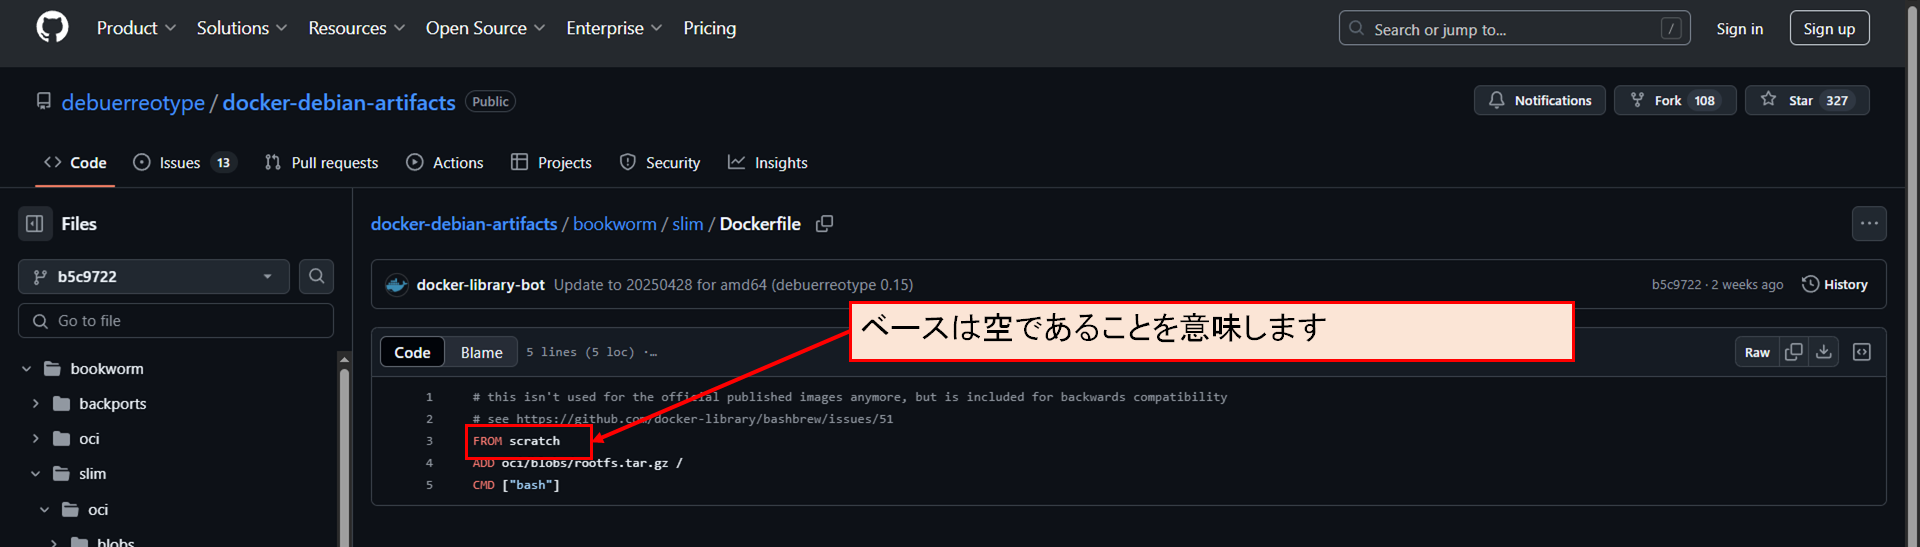Switch to Blame view
The height and width of the screenshot is (547, 1920).
(x=481, y=352)
